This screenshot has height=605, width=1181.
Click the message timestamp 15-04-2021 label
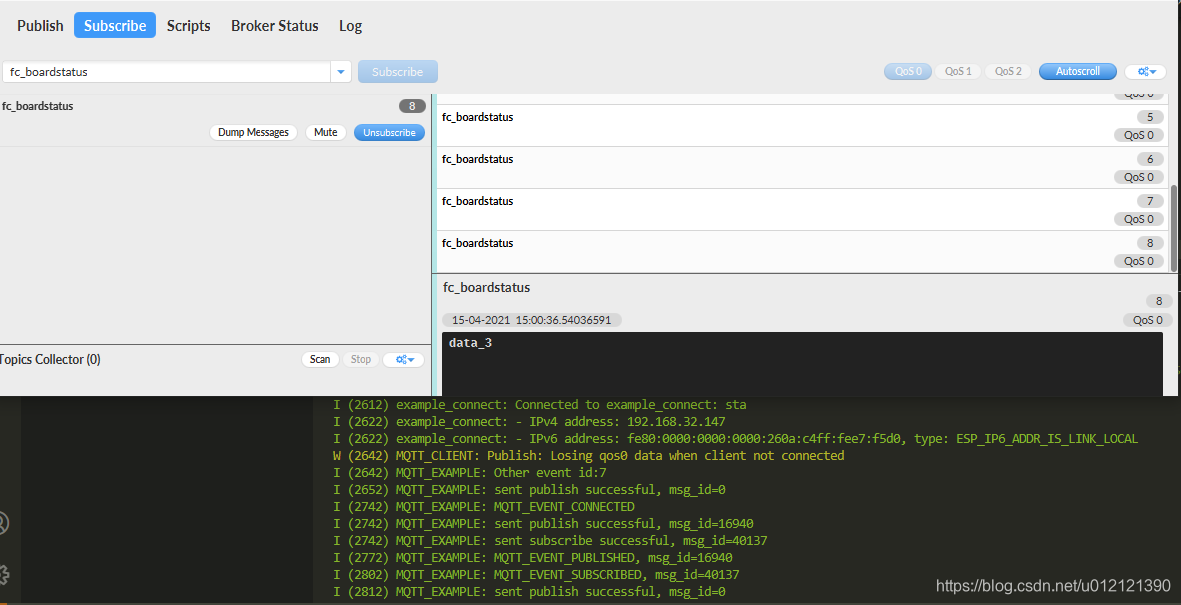(531, 320)
